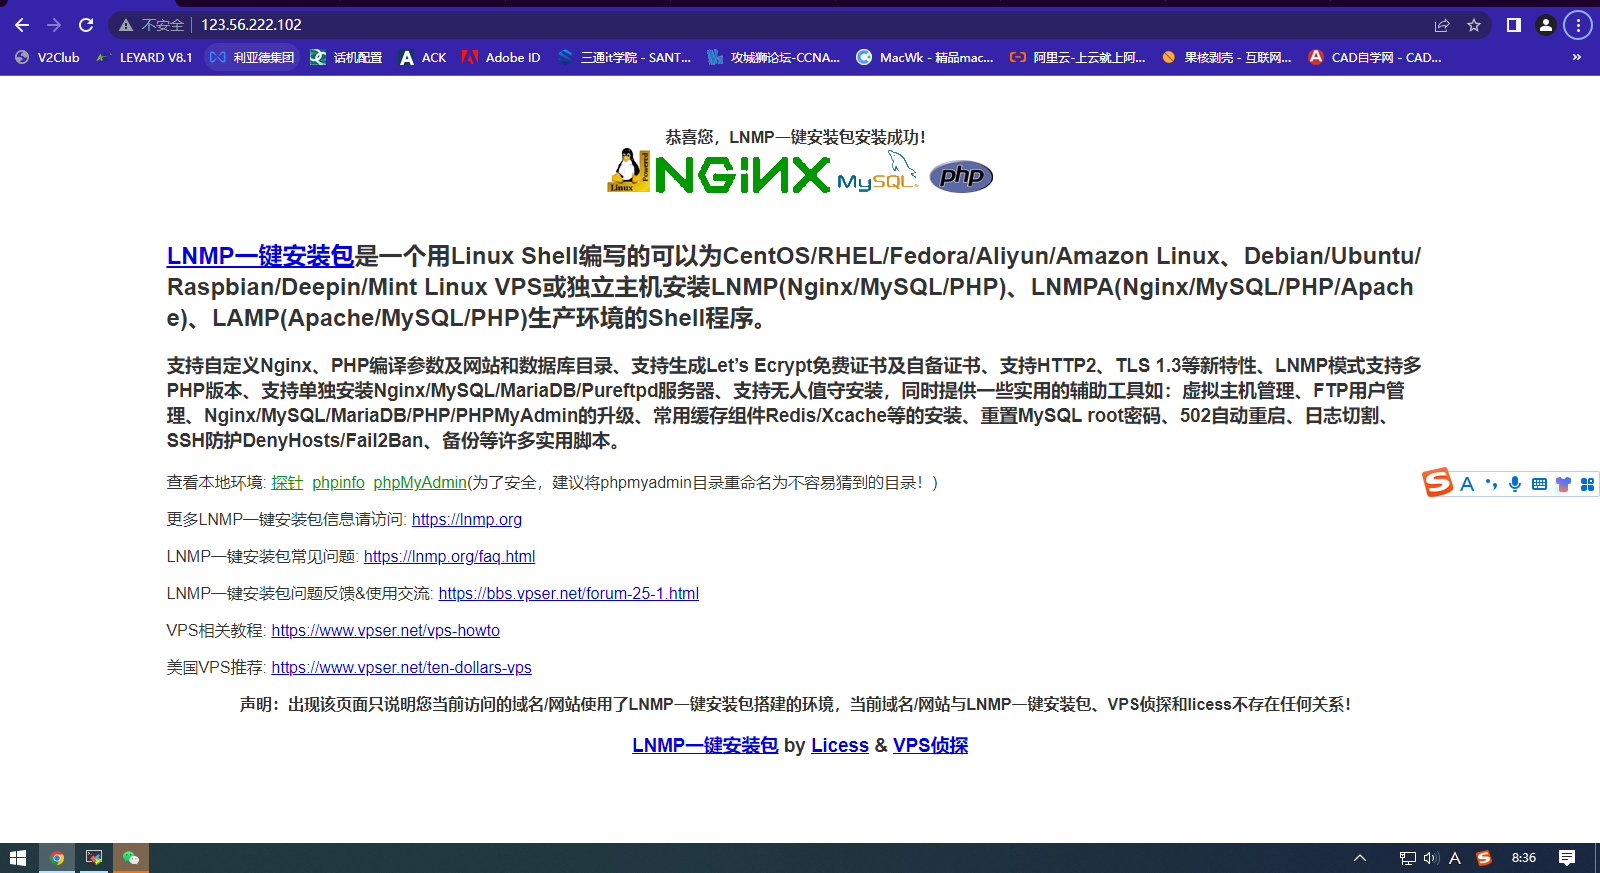Image resolution: width=1600 pixels, height=873 pixels.
Task: Open the monitor app in the taskbar
Action: pos(94,858)
